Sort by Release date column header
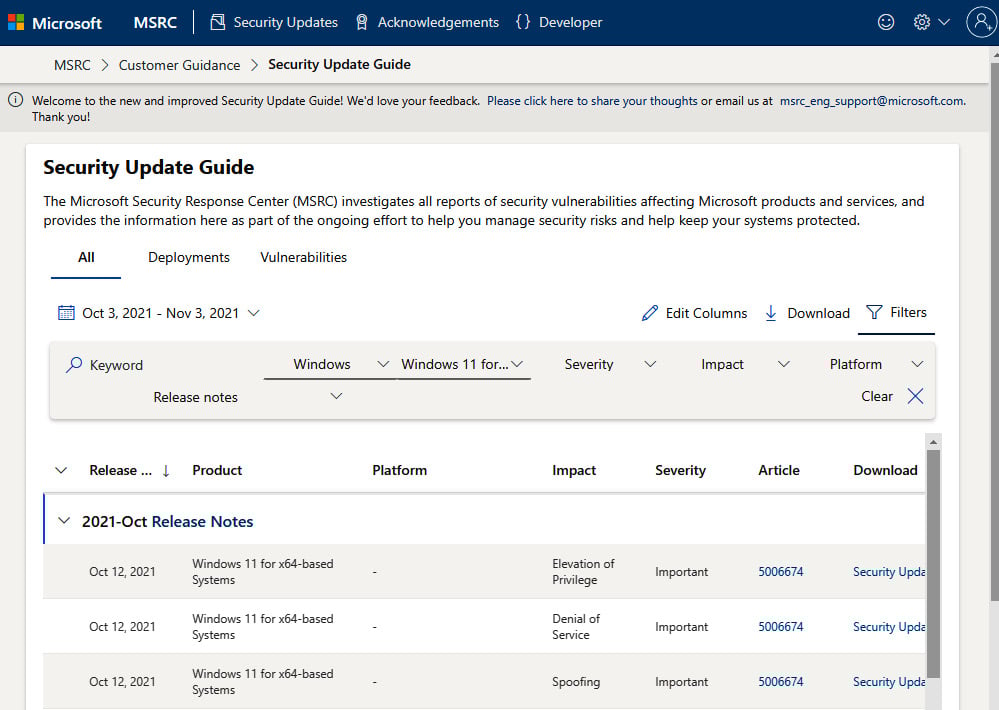 (x=120, y=470)
